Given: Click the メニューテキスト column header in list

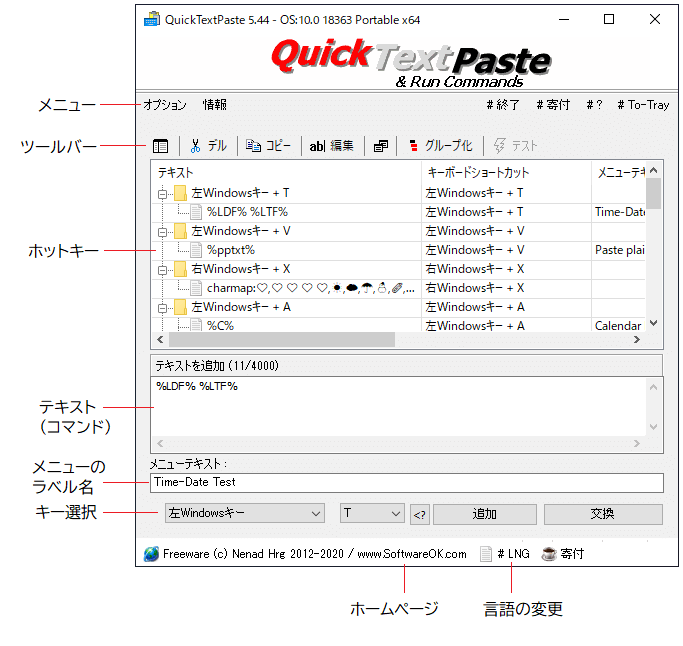Looking at the screenshot, I should (x=619, y=172).
